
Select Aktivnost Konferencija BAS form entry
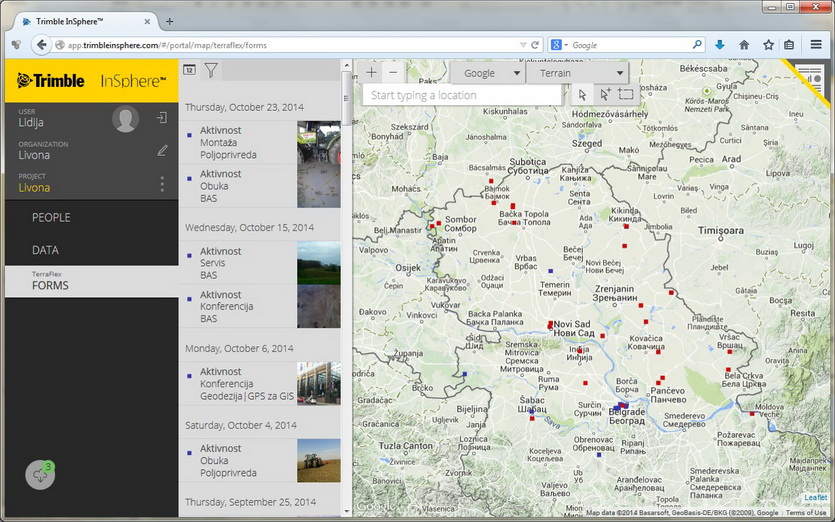tap(238, 306)
